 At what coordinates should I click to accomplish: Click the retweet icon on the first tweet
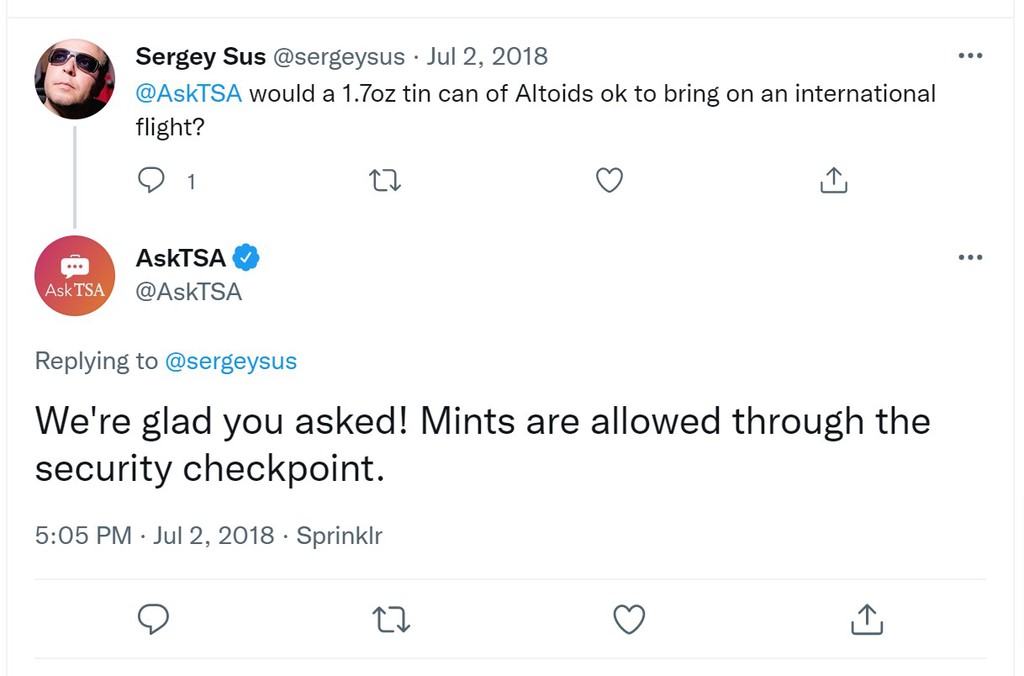(x=384, y=180)
